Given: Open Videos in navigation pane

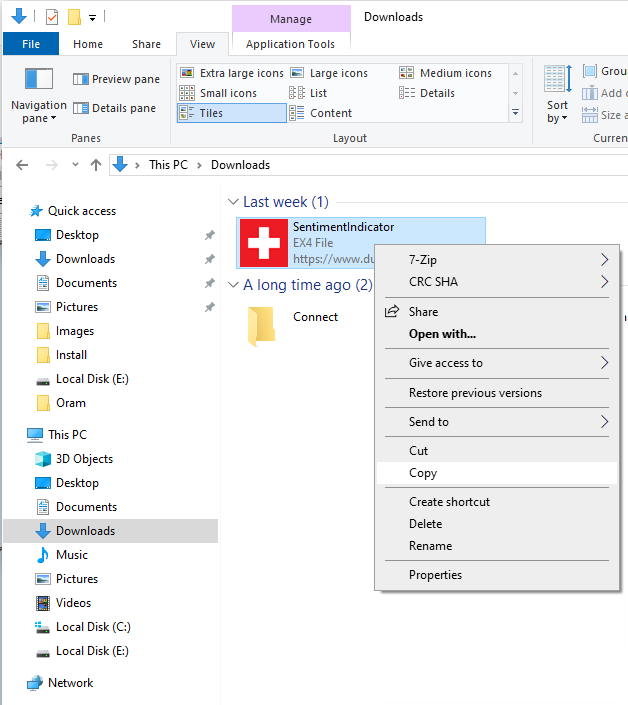Looking at the screenshot, I should click(x=63, y=603).
